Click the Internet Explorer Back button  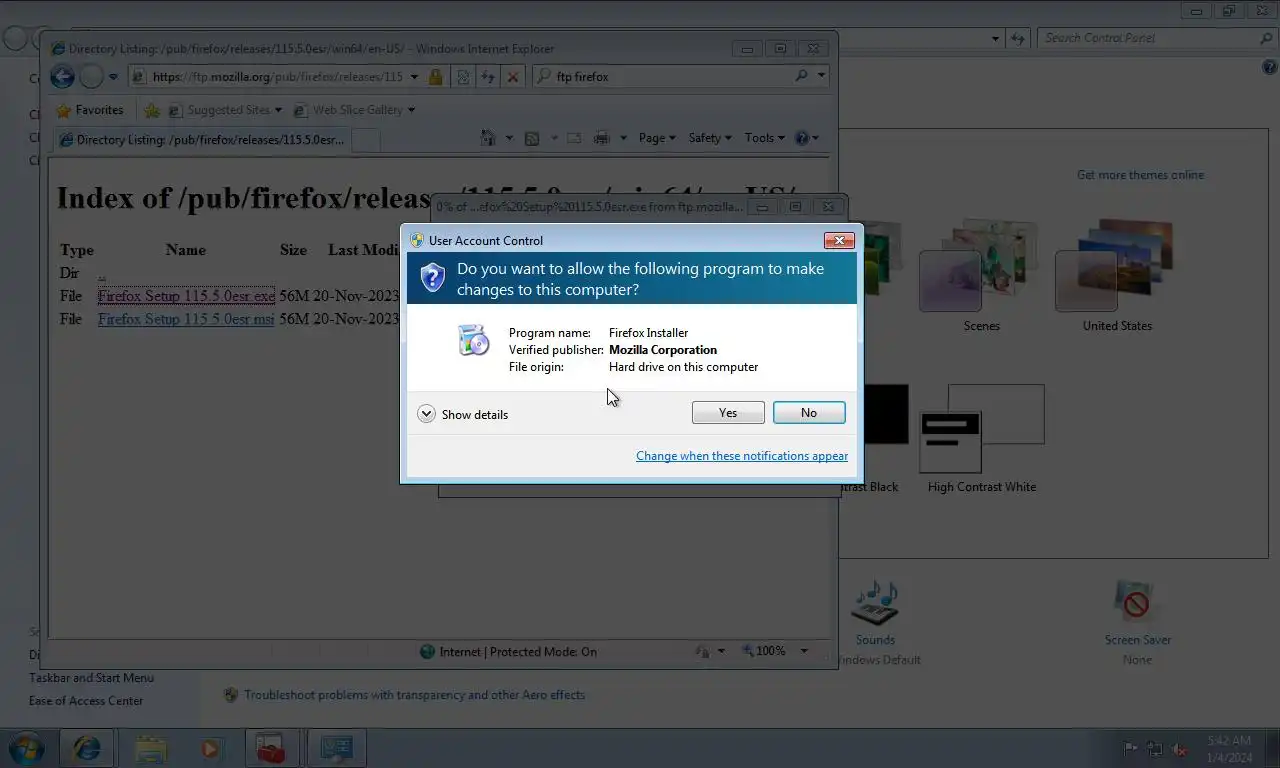point(62,76)
